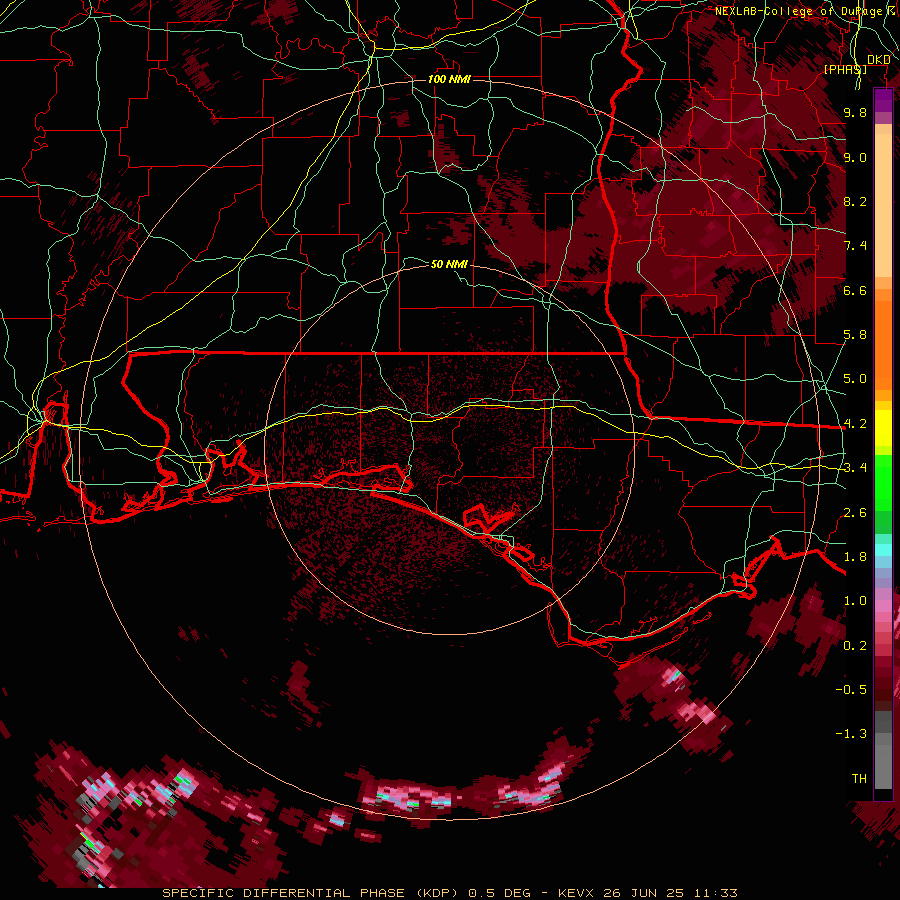Viewport: 900px width, 900px height.
Task: Click the 5.8 scale value
Action: click(x=855, y=335)
